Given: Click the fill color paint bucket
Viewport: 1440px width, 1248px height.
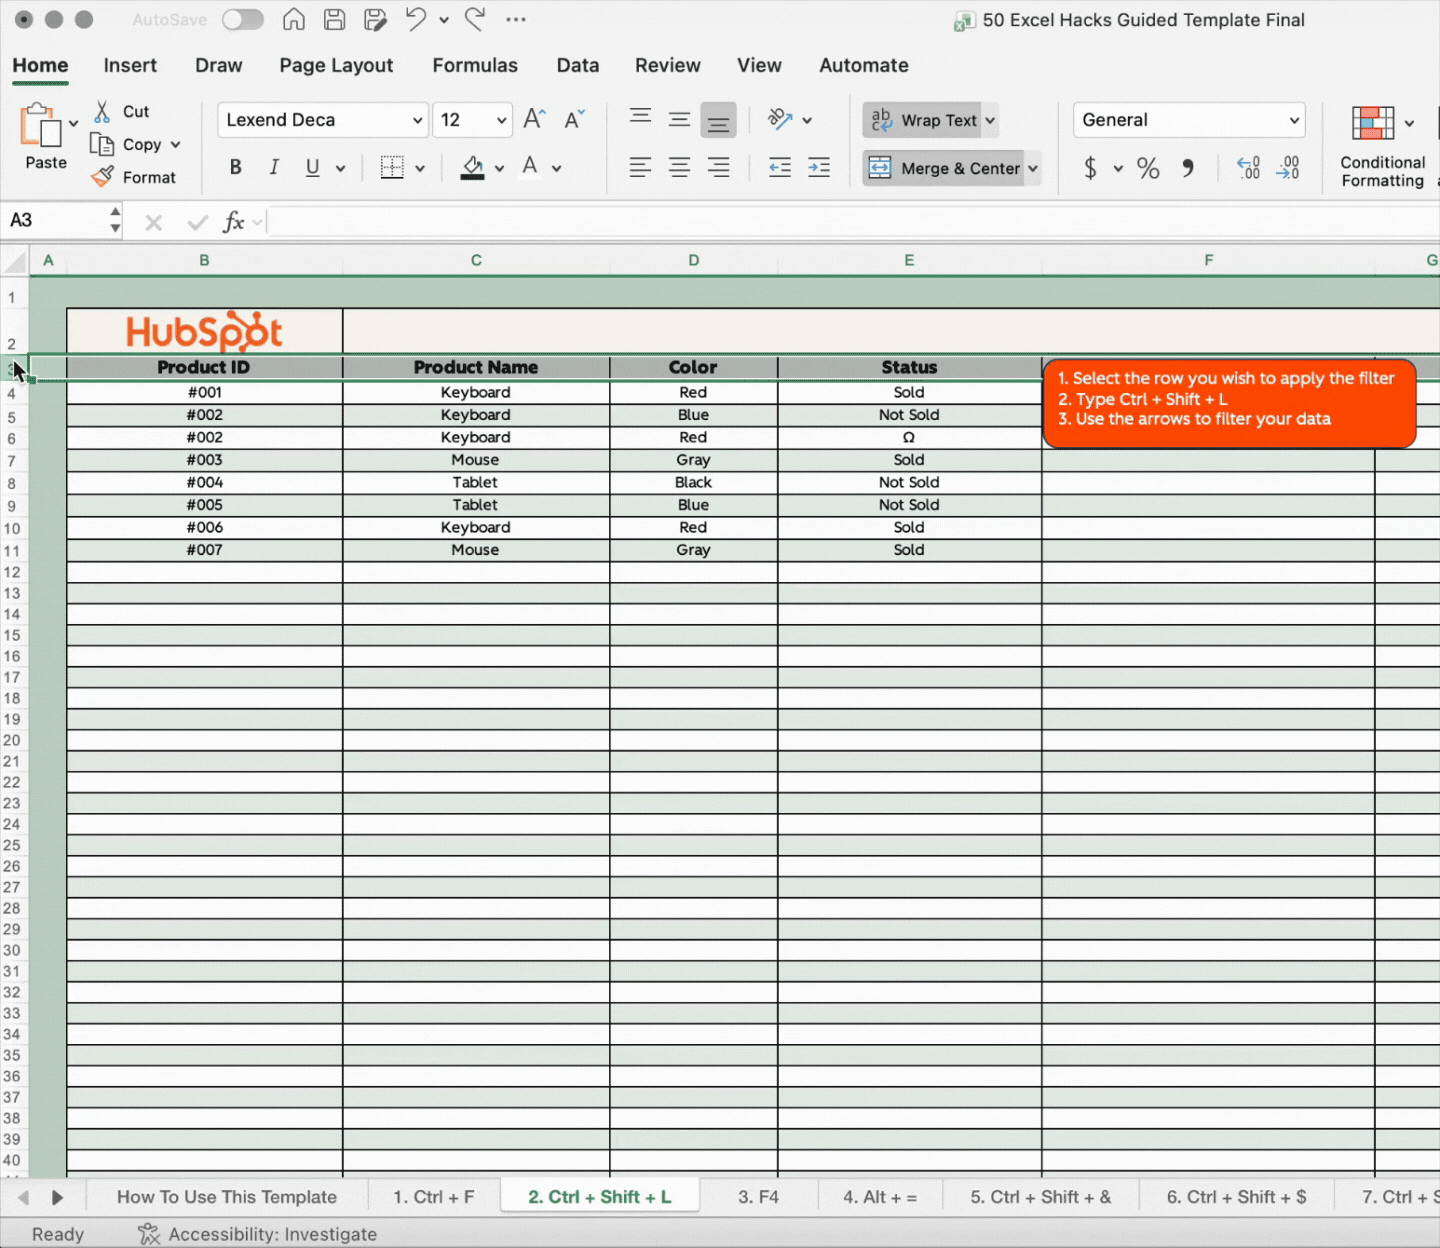Looking at the screenshot, I should [472, 168].
